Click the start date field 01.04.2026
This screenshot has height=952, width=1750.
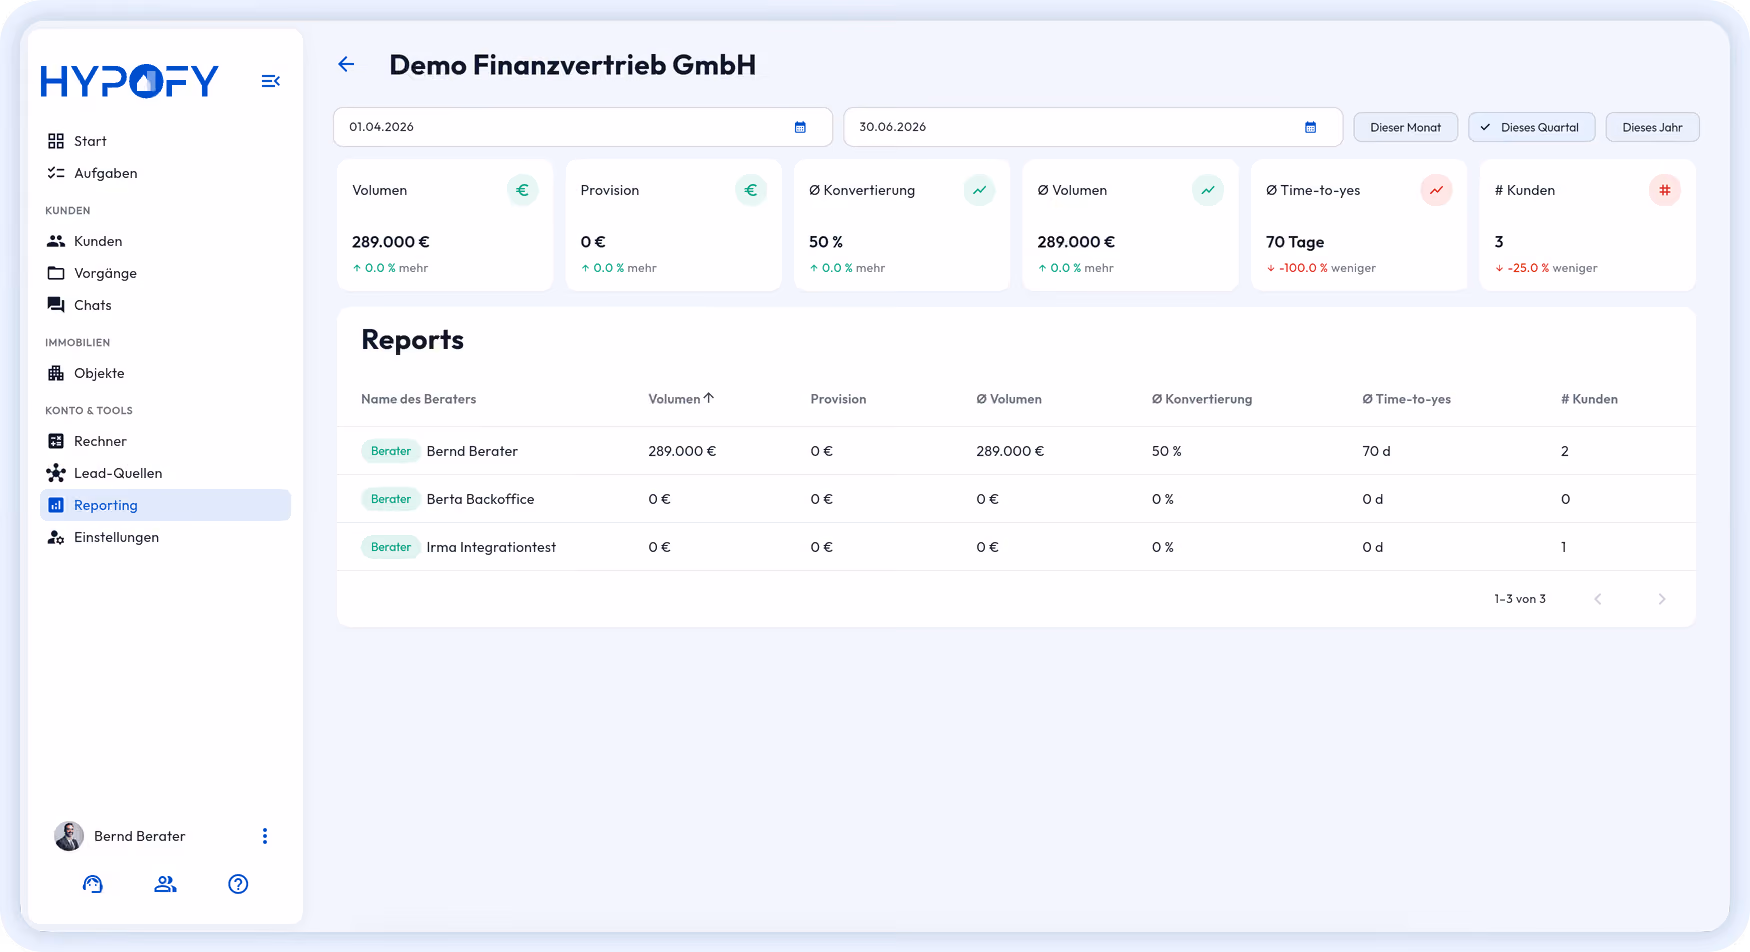click(x=582, y=127)
